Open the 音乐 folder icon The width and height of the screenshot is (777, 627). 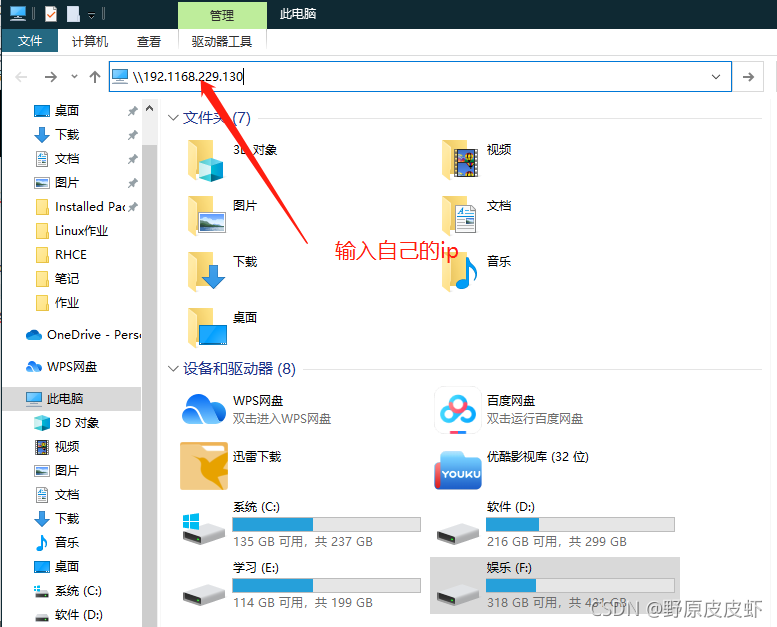click(459, 271)
